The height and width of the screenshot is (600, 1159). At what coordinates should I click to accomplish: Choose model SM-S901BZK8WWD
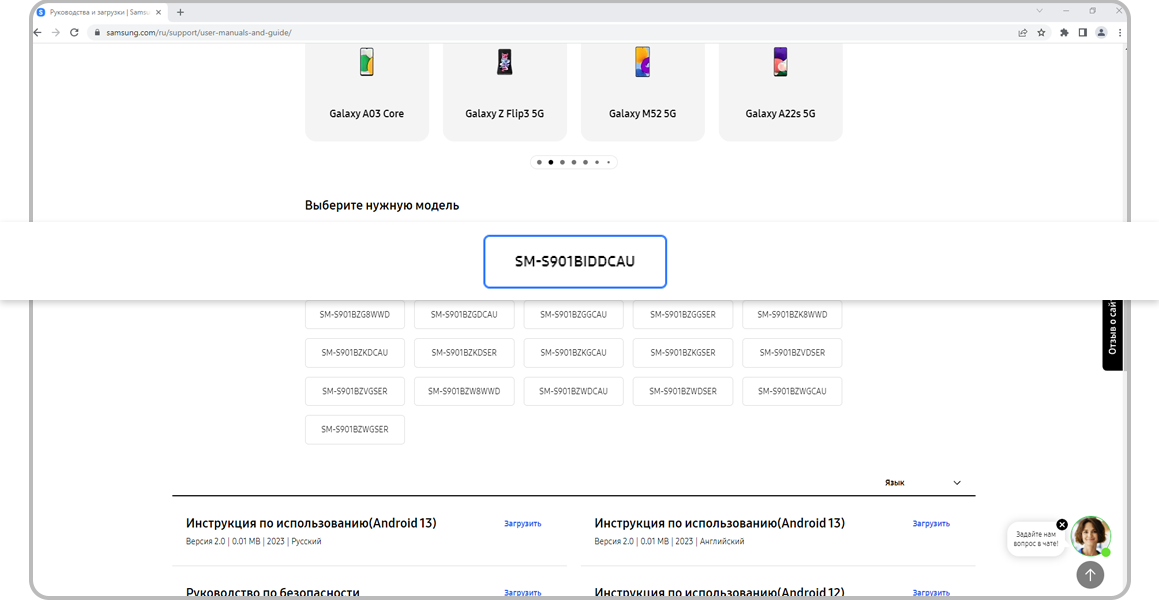[792, 314]
